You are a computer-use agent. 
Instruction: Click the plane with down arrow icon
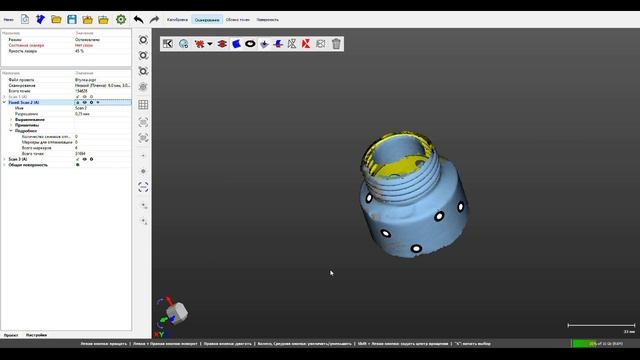coord(264,44)
